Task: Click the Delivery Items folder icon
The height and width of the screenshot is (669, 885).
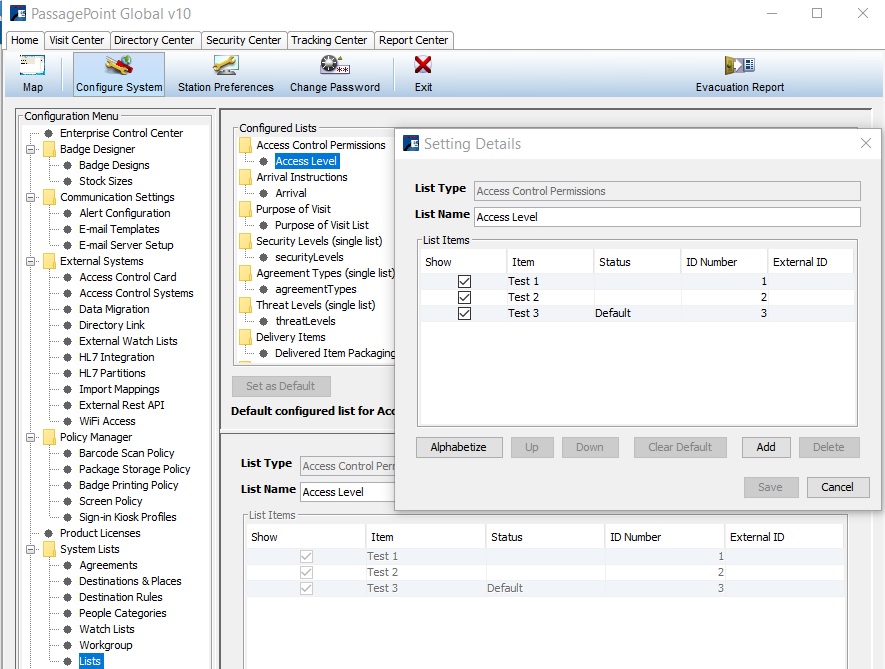Action: (x=245, y=337)
